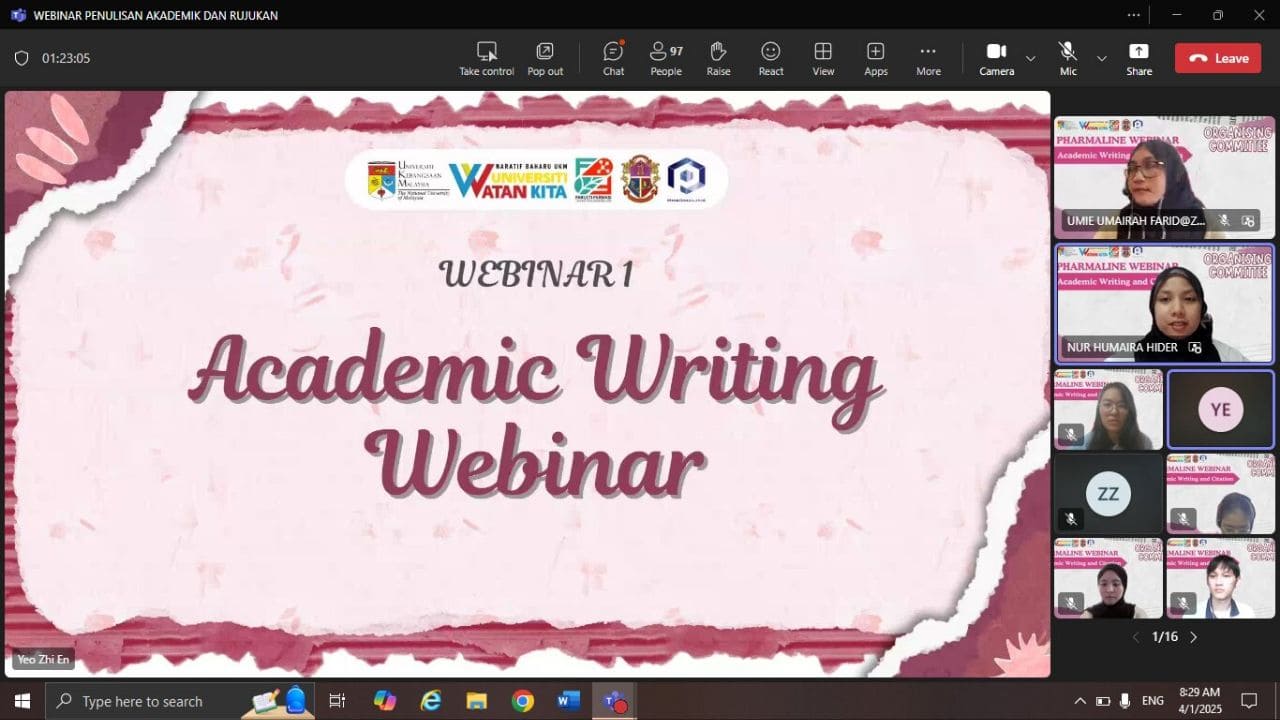Image resolution: width=1280 pixels, height=720 pixels.
Task: Click Take control of shared screen
Action: (x=486, y=58)
